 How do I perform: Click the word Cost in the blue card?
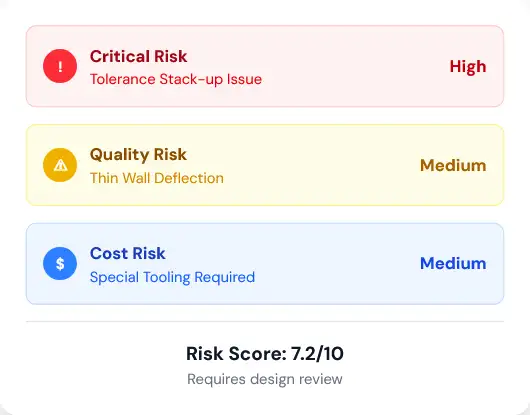tap(109, 253)
